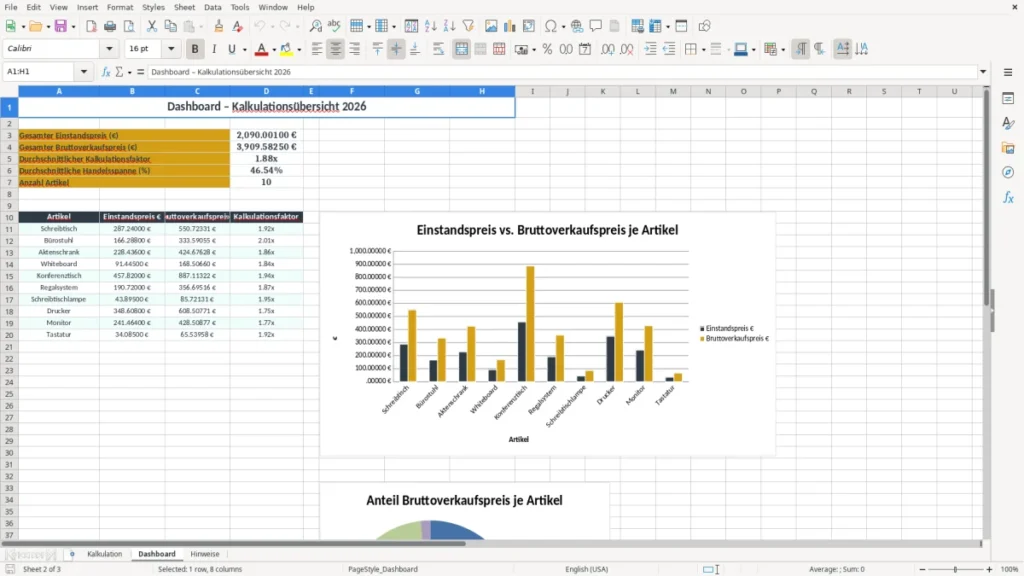The image size is (1024, 576).
Task: Cut selection with scissors icon
Action: coord(152,26)
